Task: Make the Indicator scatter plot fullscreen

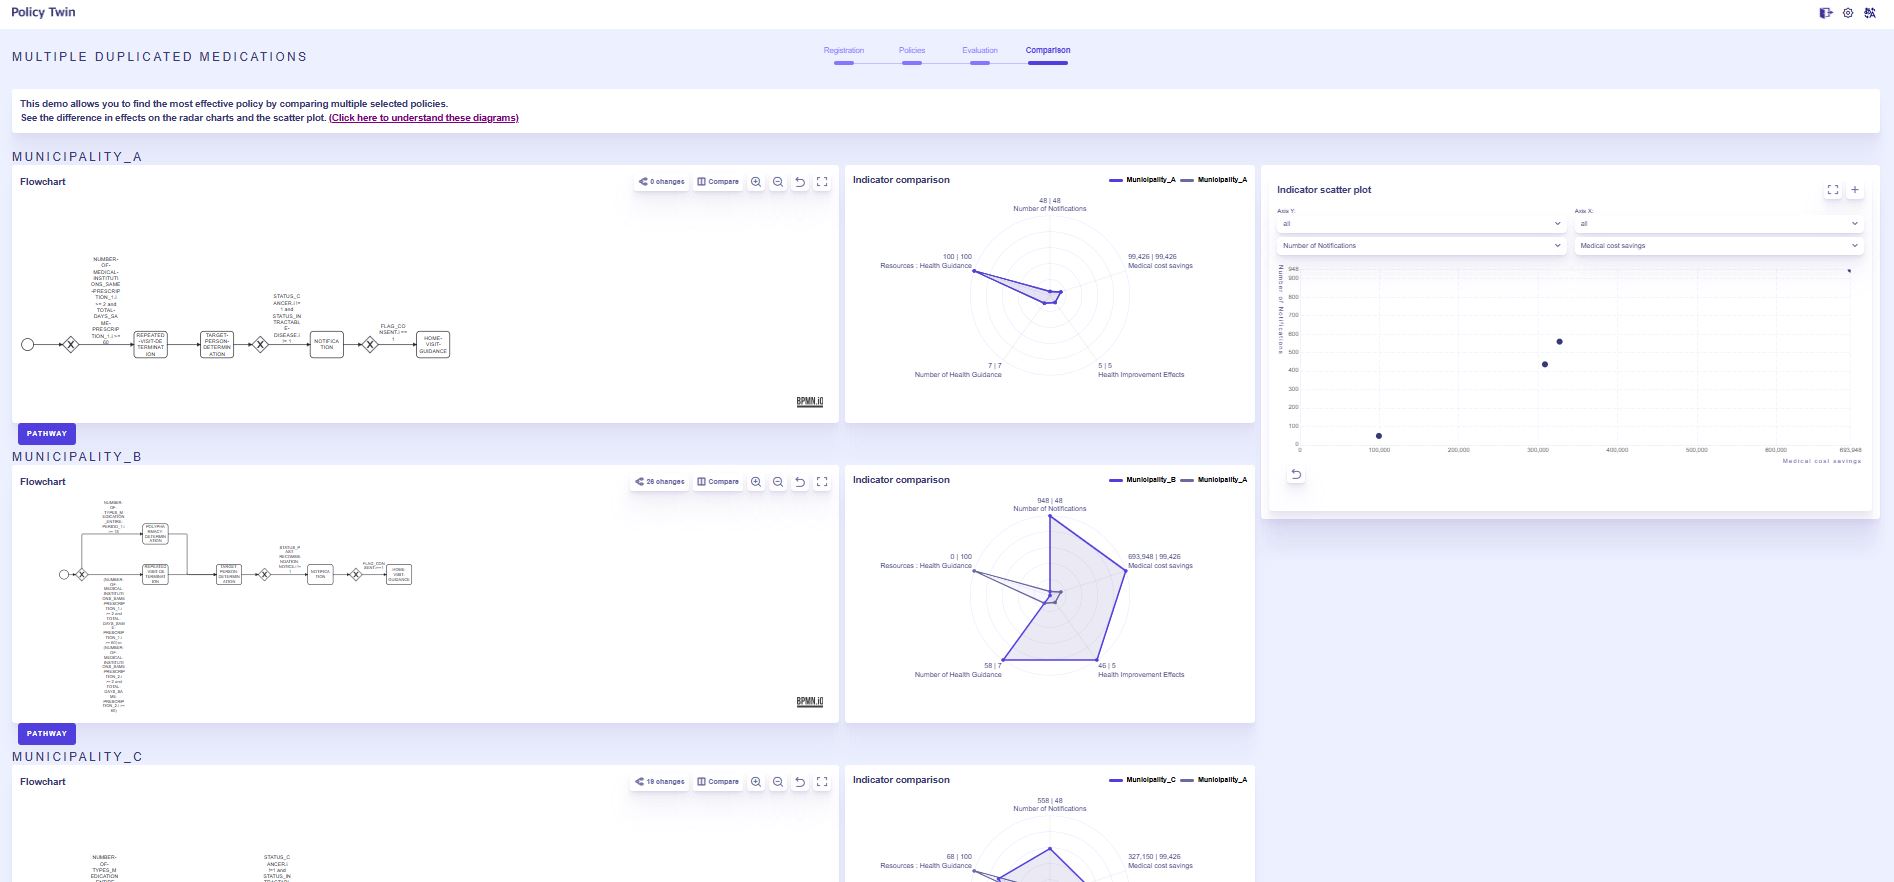Action: [1833, 190]
